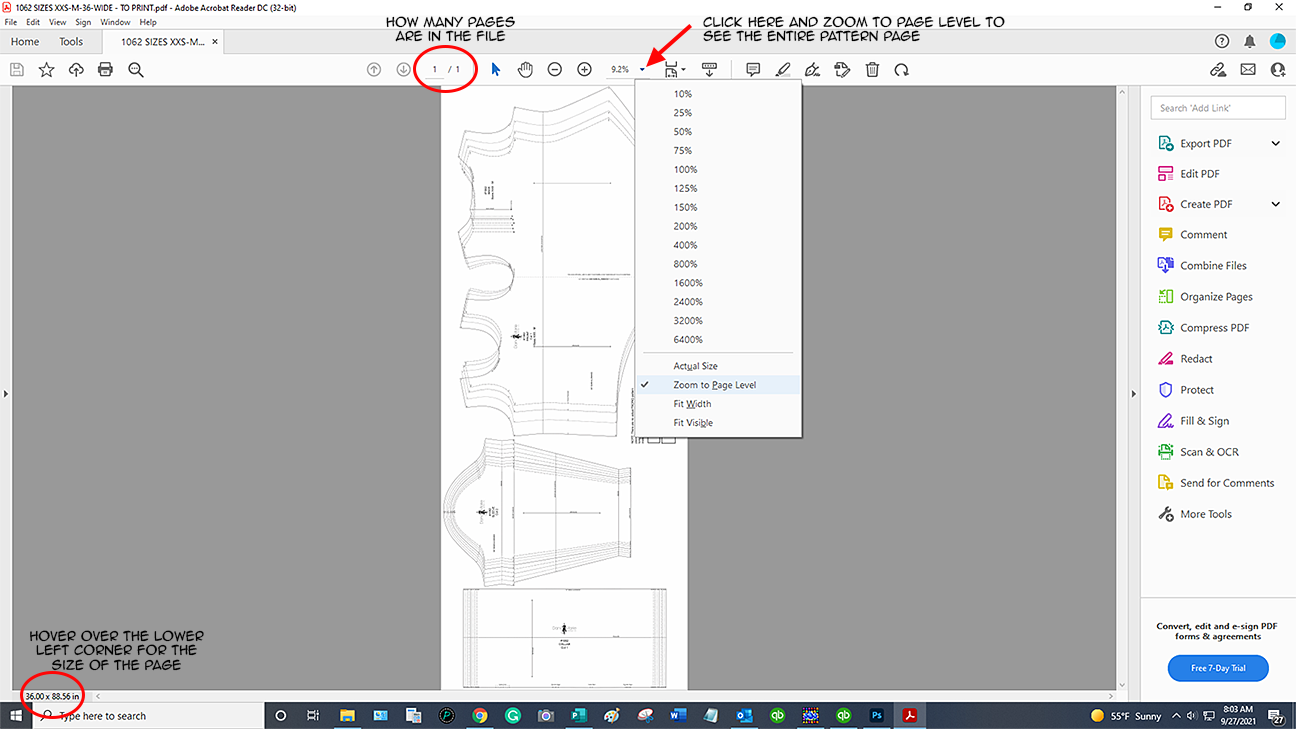Choose Fit Width zoom option
1296x729 pixels.
(x=692, y=404)
